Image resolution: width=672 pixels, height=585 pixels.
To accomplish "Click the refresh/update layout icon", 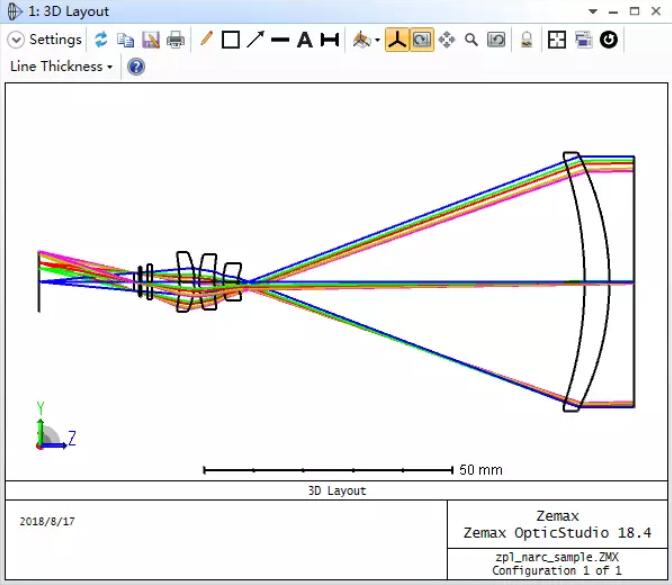I will pyautogui.click(x=101, y=40).
